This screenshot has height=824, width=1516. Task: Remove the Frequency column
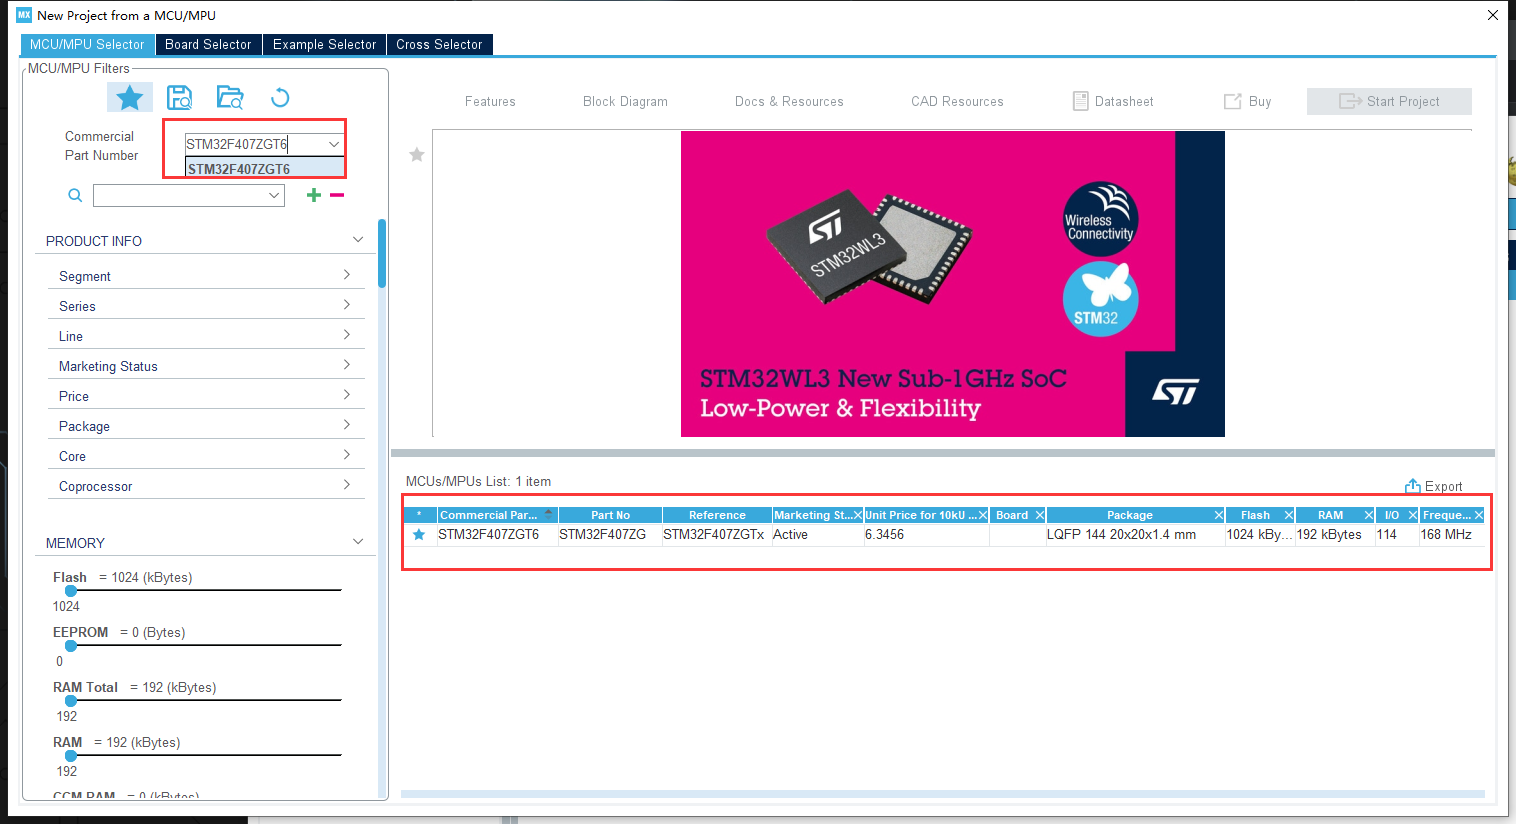tap(1479, 515)
